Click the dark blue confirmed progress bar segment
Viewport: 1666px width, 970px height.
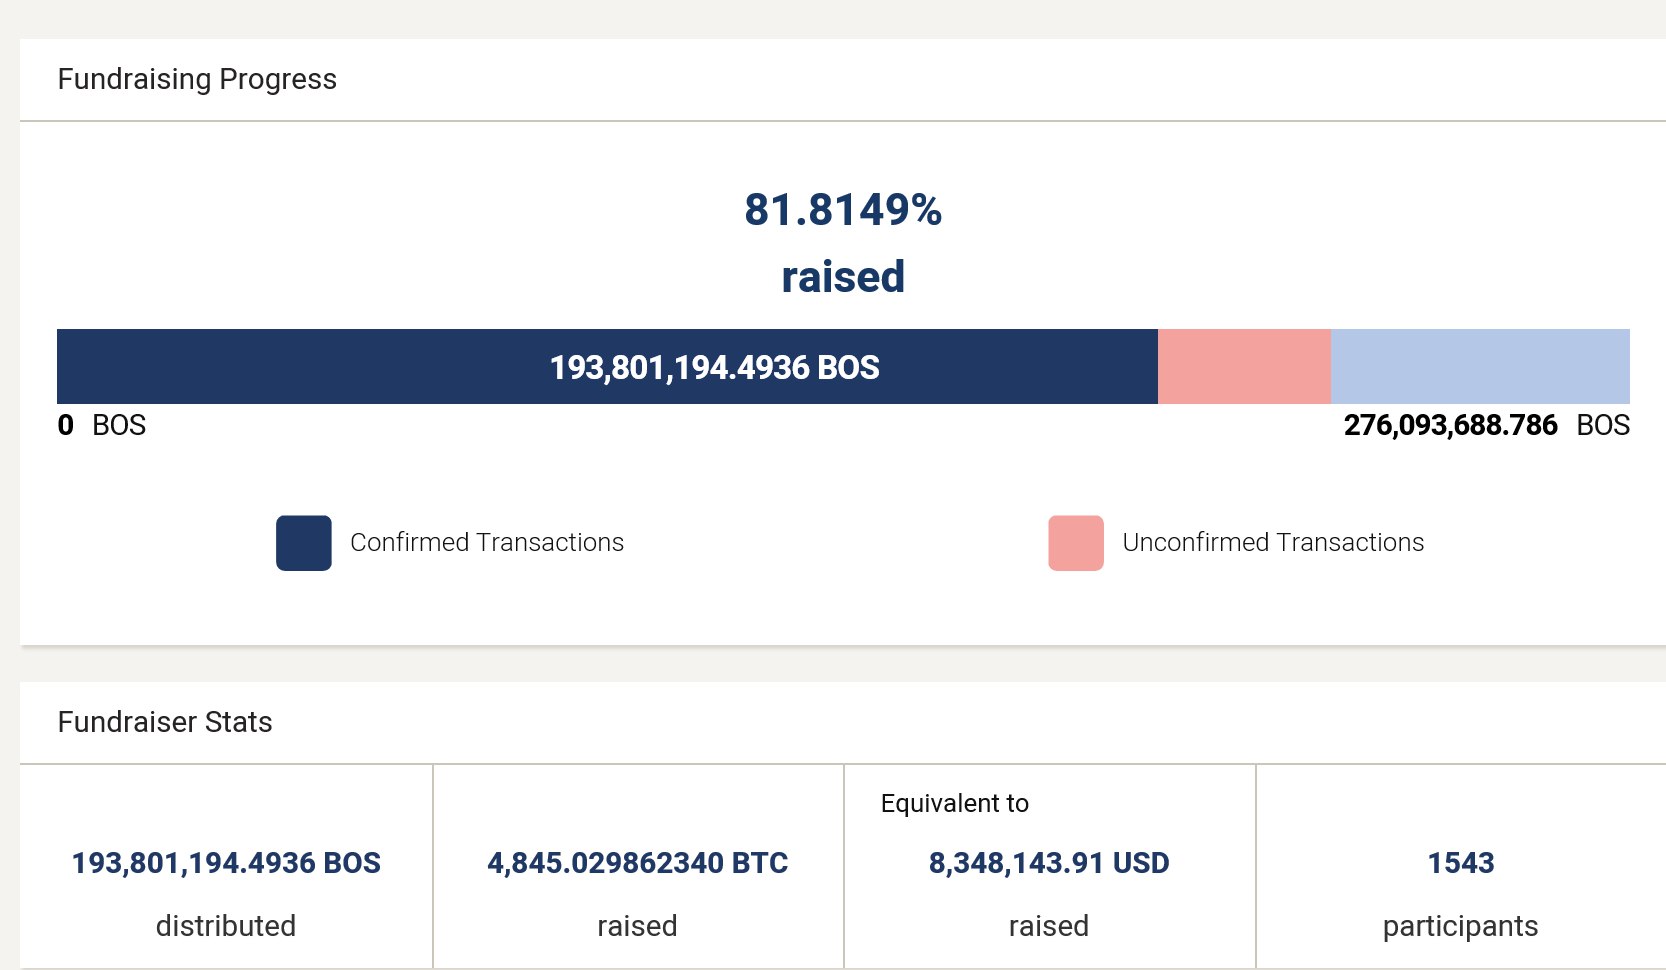pyautogui.click(x=300, y=367)
